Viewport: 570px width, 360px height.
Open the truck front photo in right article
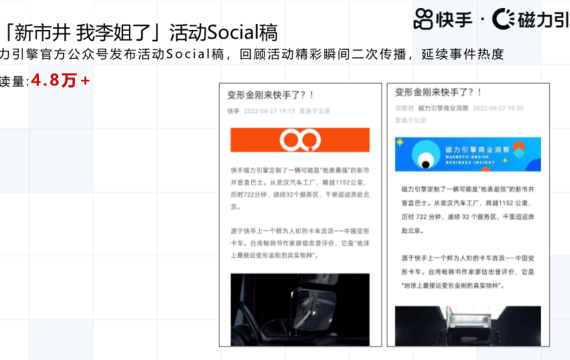click(468, 326)
